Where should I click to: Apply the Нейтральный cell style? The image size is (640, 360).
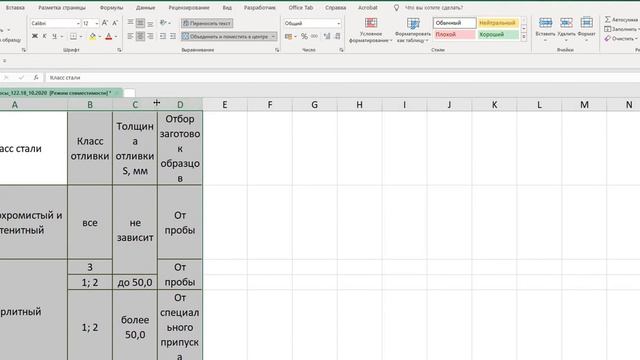point(498,23)
